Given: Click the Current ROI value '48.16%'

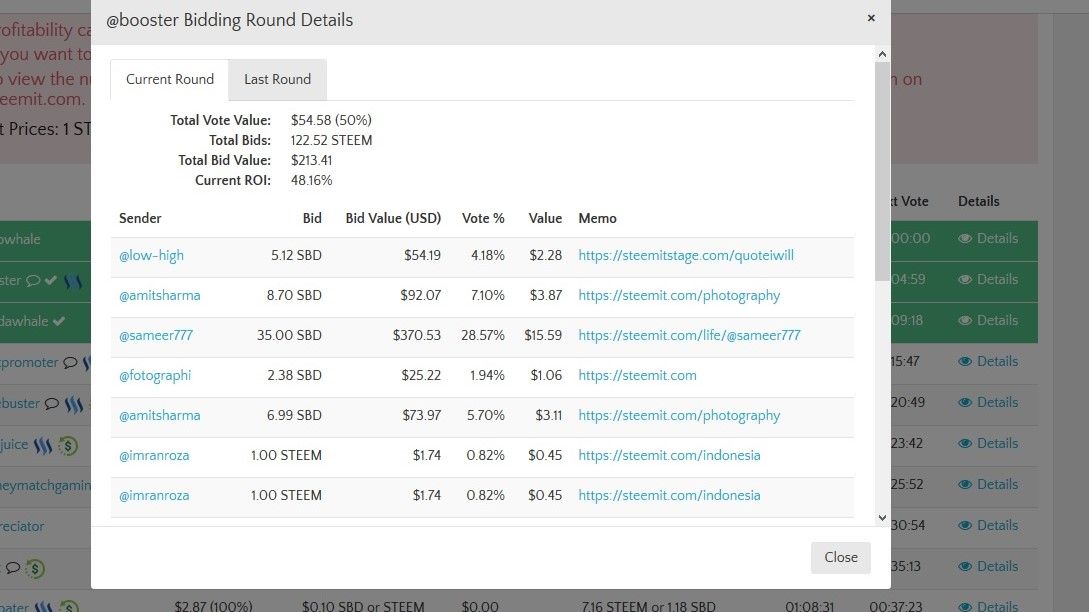Looking at the screenshot, I should point(311,181).
